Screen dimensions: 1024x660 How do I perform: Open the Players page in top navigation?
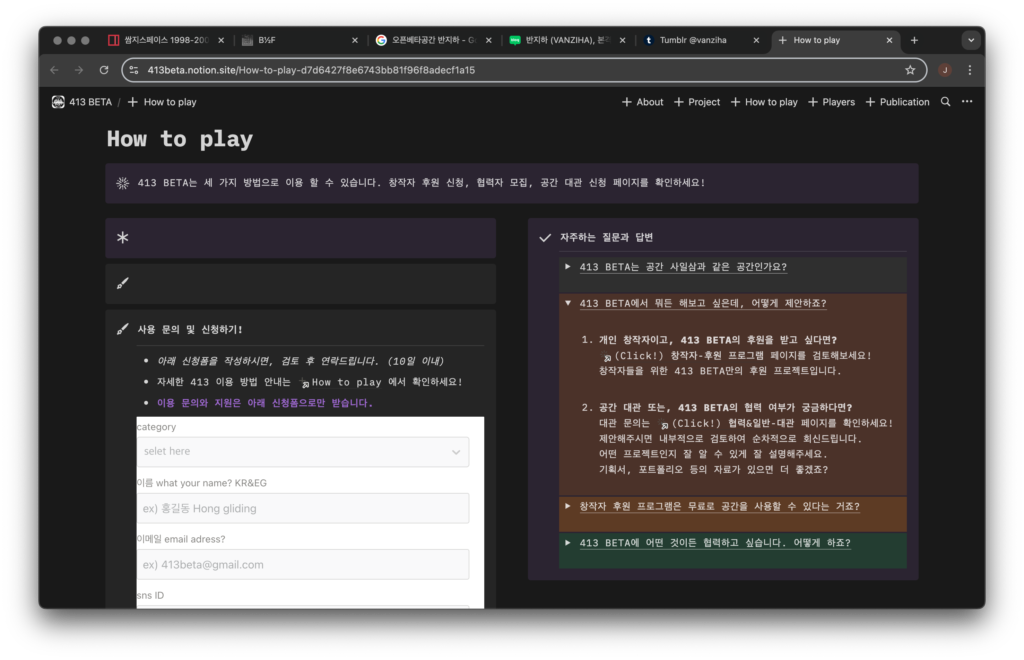[831, 102]
